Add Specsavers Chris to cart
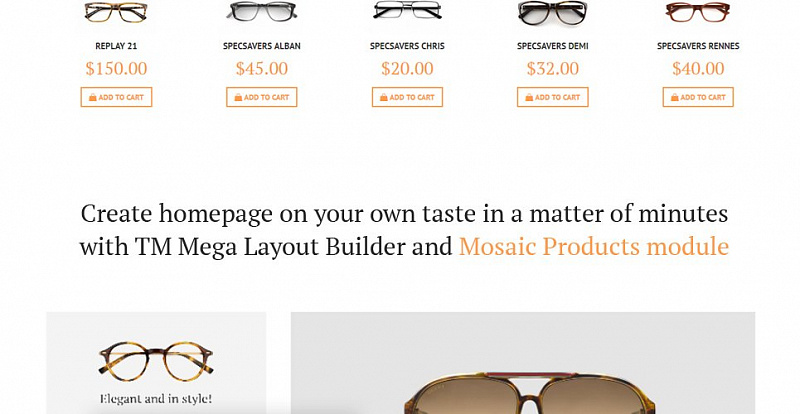This screenshot has width=800, height=414. 407,97
